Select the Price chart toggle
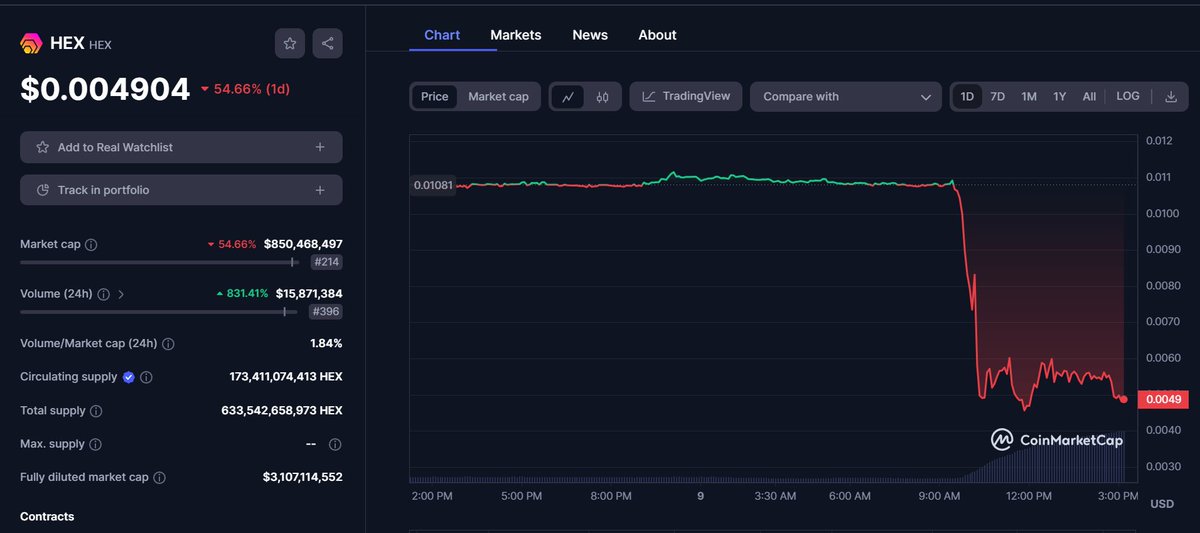The height and width of the screenshot is (533, 1200). (x=435, y=97)
